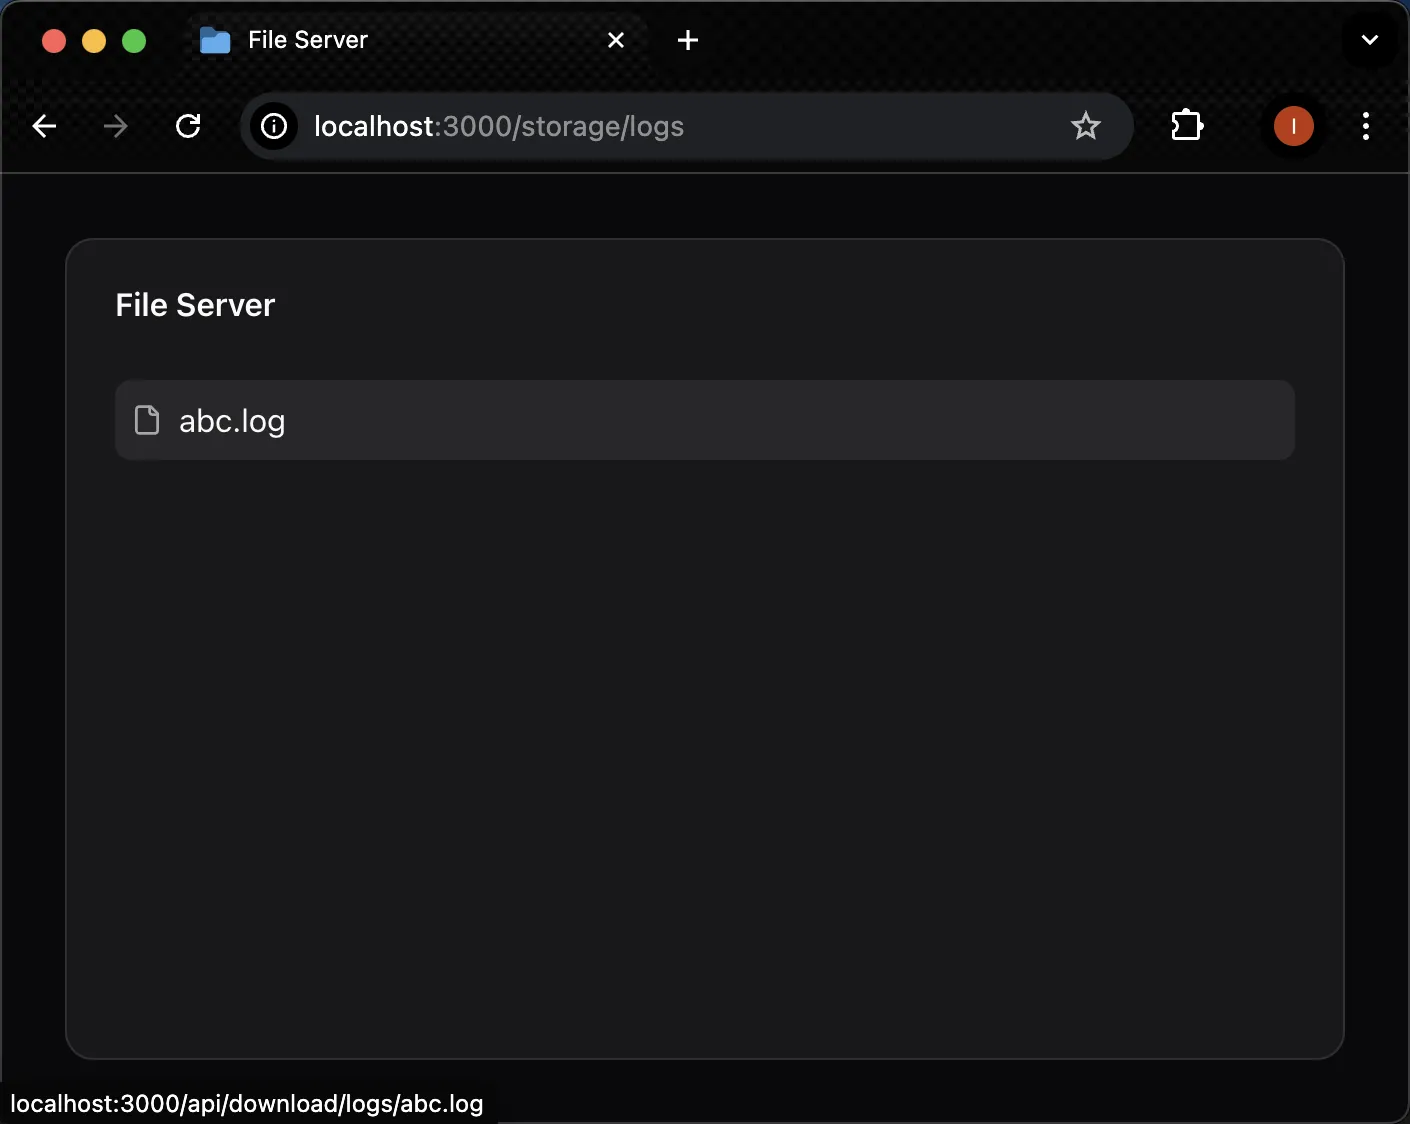Open the three-dot Chrome menu
The width and height of the screenshot is (1410, 1124).
pos(1365,126)
